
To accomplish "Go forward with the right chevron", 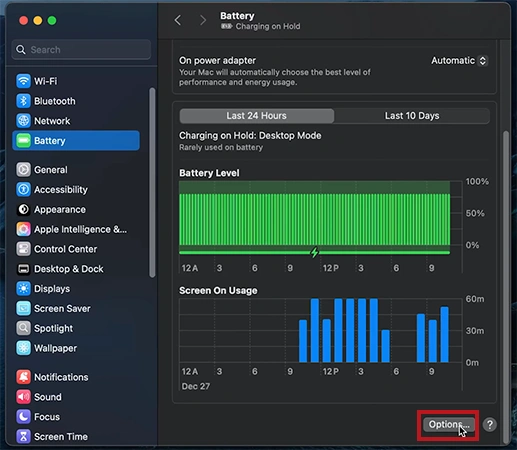I will tap(203, 20).
